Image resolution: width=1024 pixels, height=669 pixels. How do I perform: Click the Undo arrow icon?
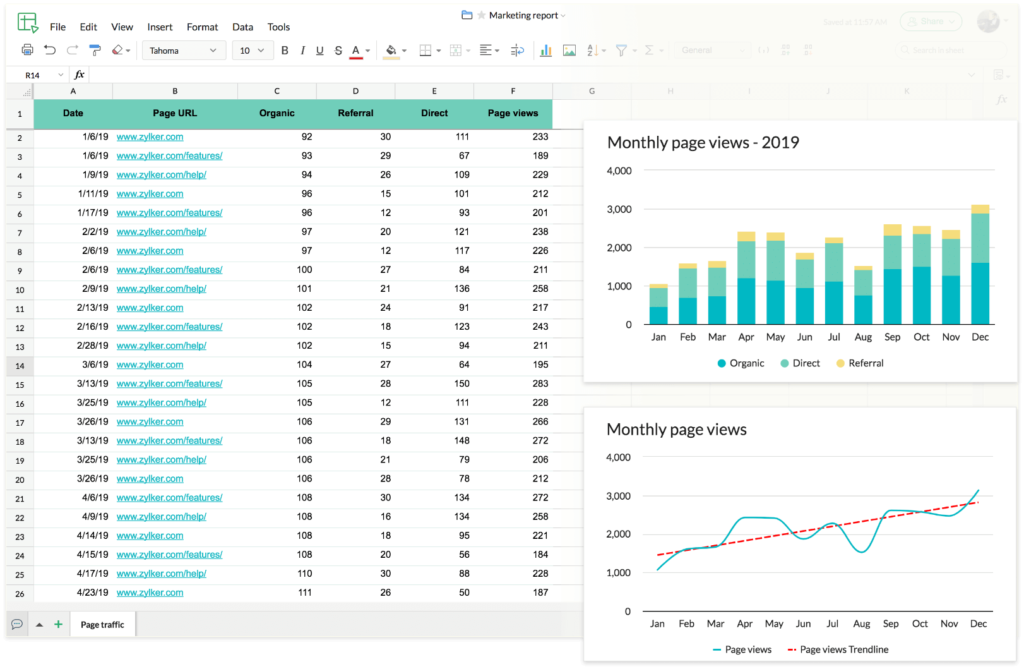(50, 50)
